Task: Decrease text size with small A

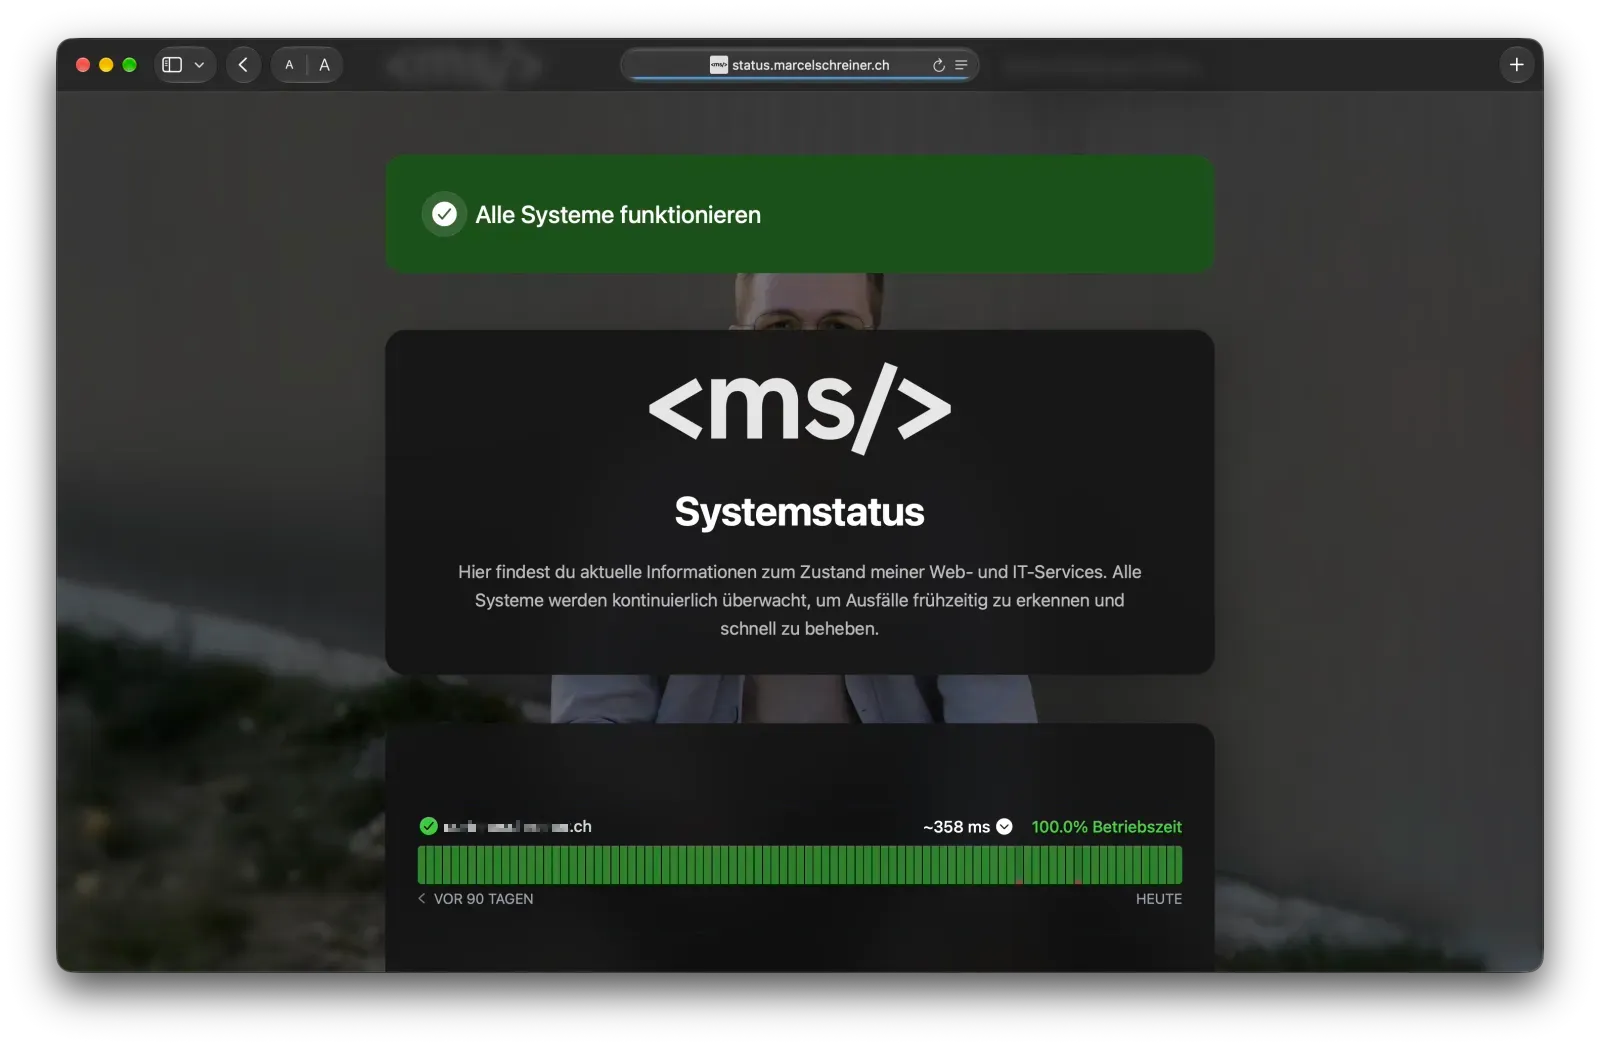Action: point(289,65)
